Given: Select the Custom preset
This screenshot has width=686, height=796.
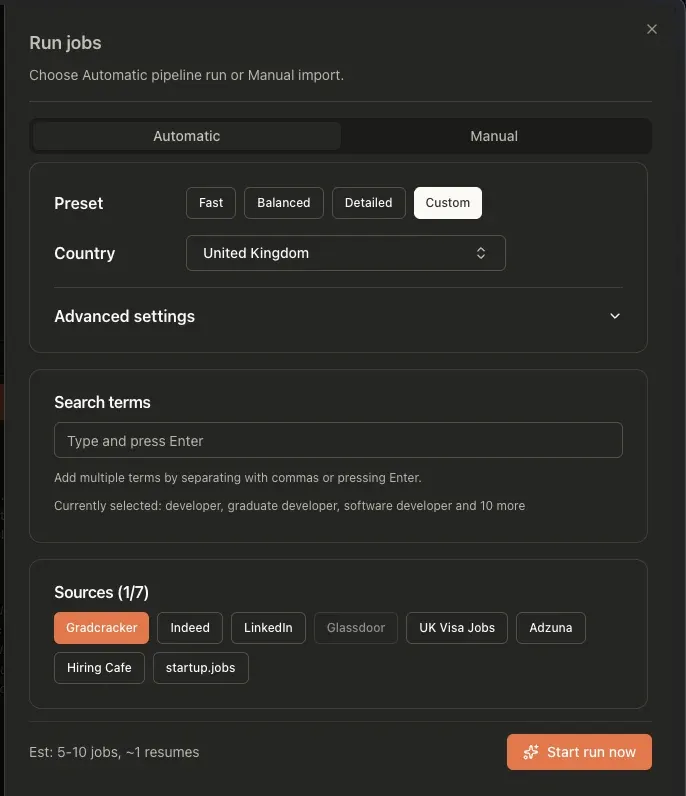Looking at the screenshot, I should tap(447, 203).
